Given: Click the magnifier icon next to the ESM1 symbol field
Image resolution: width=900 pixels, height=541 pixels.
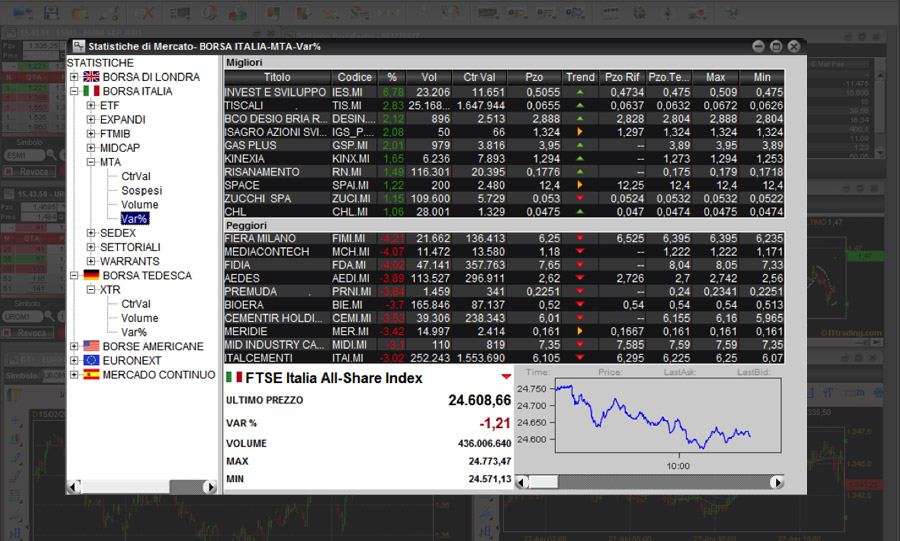Looking at the screenshot, I should tap(52, 155).
